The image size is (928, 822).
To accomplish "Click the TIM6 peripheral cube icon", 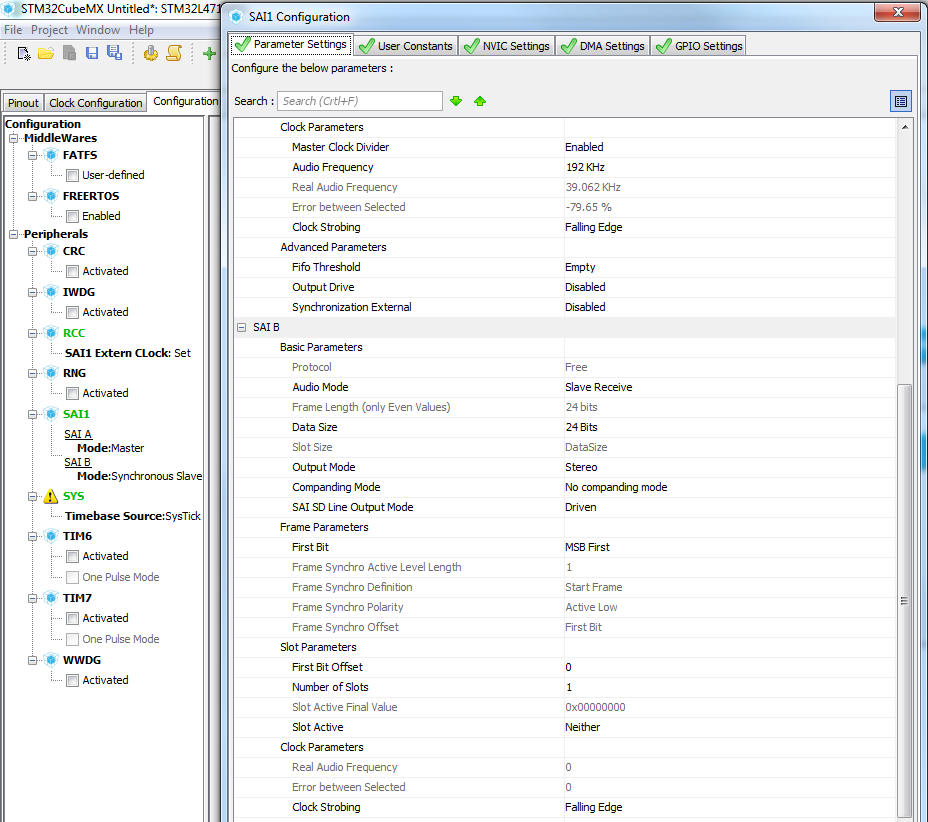I will click(51, 536).
